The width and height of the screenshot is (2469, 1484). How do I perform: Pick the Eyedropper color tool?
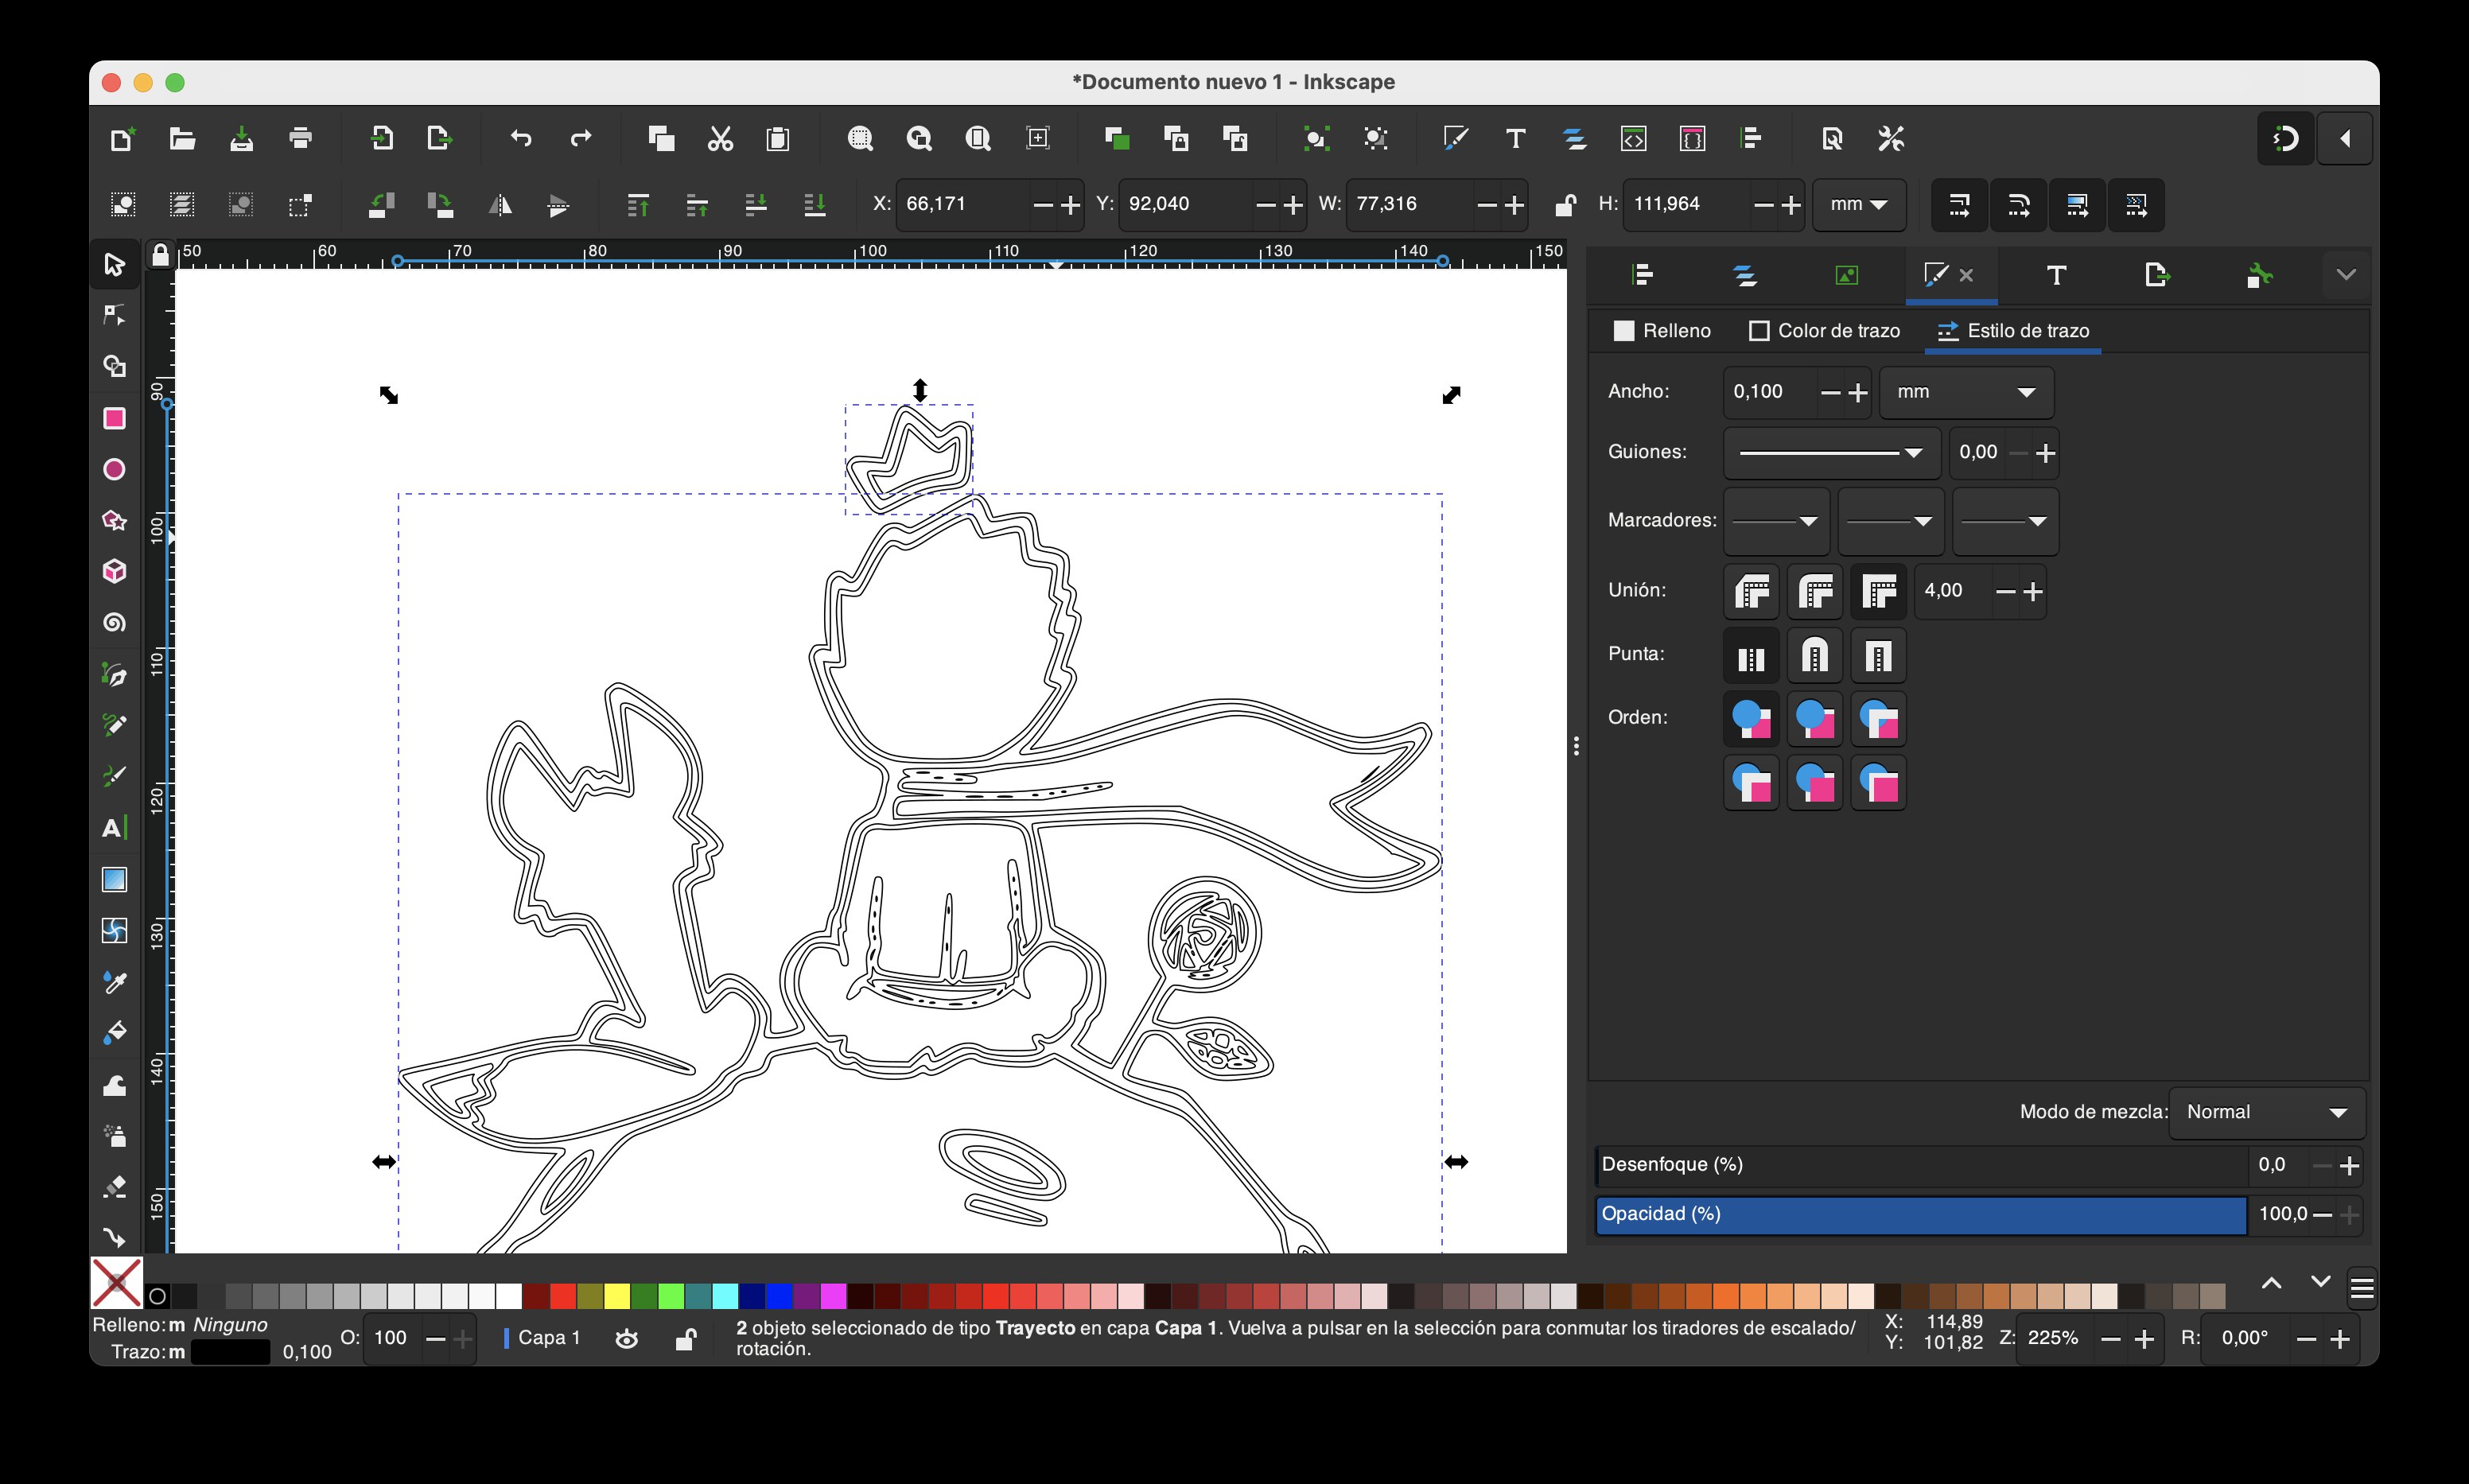(114, 982)
